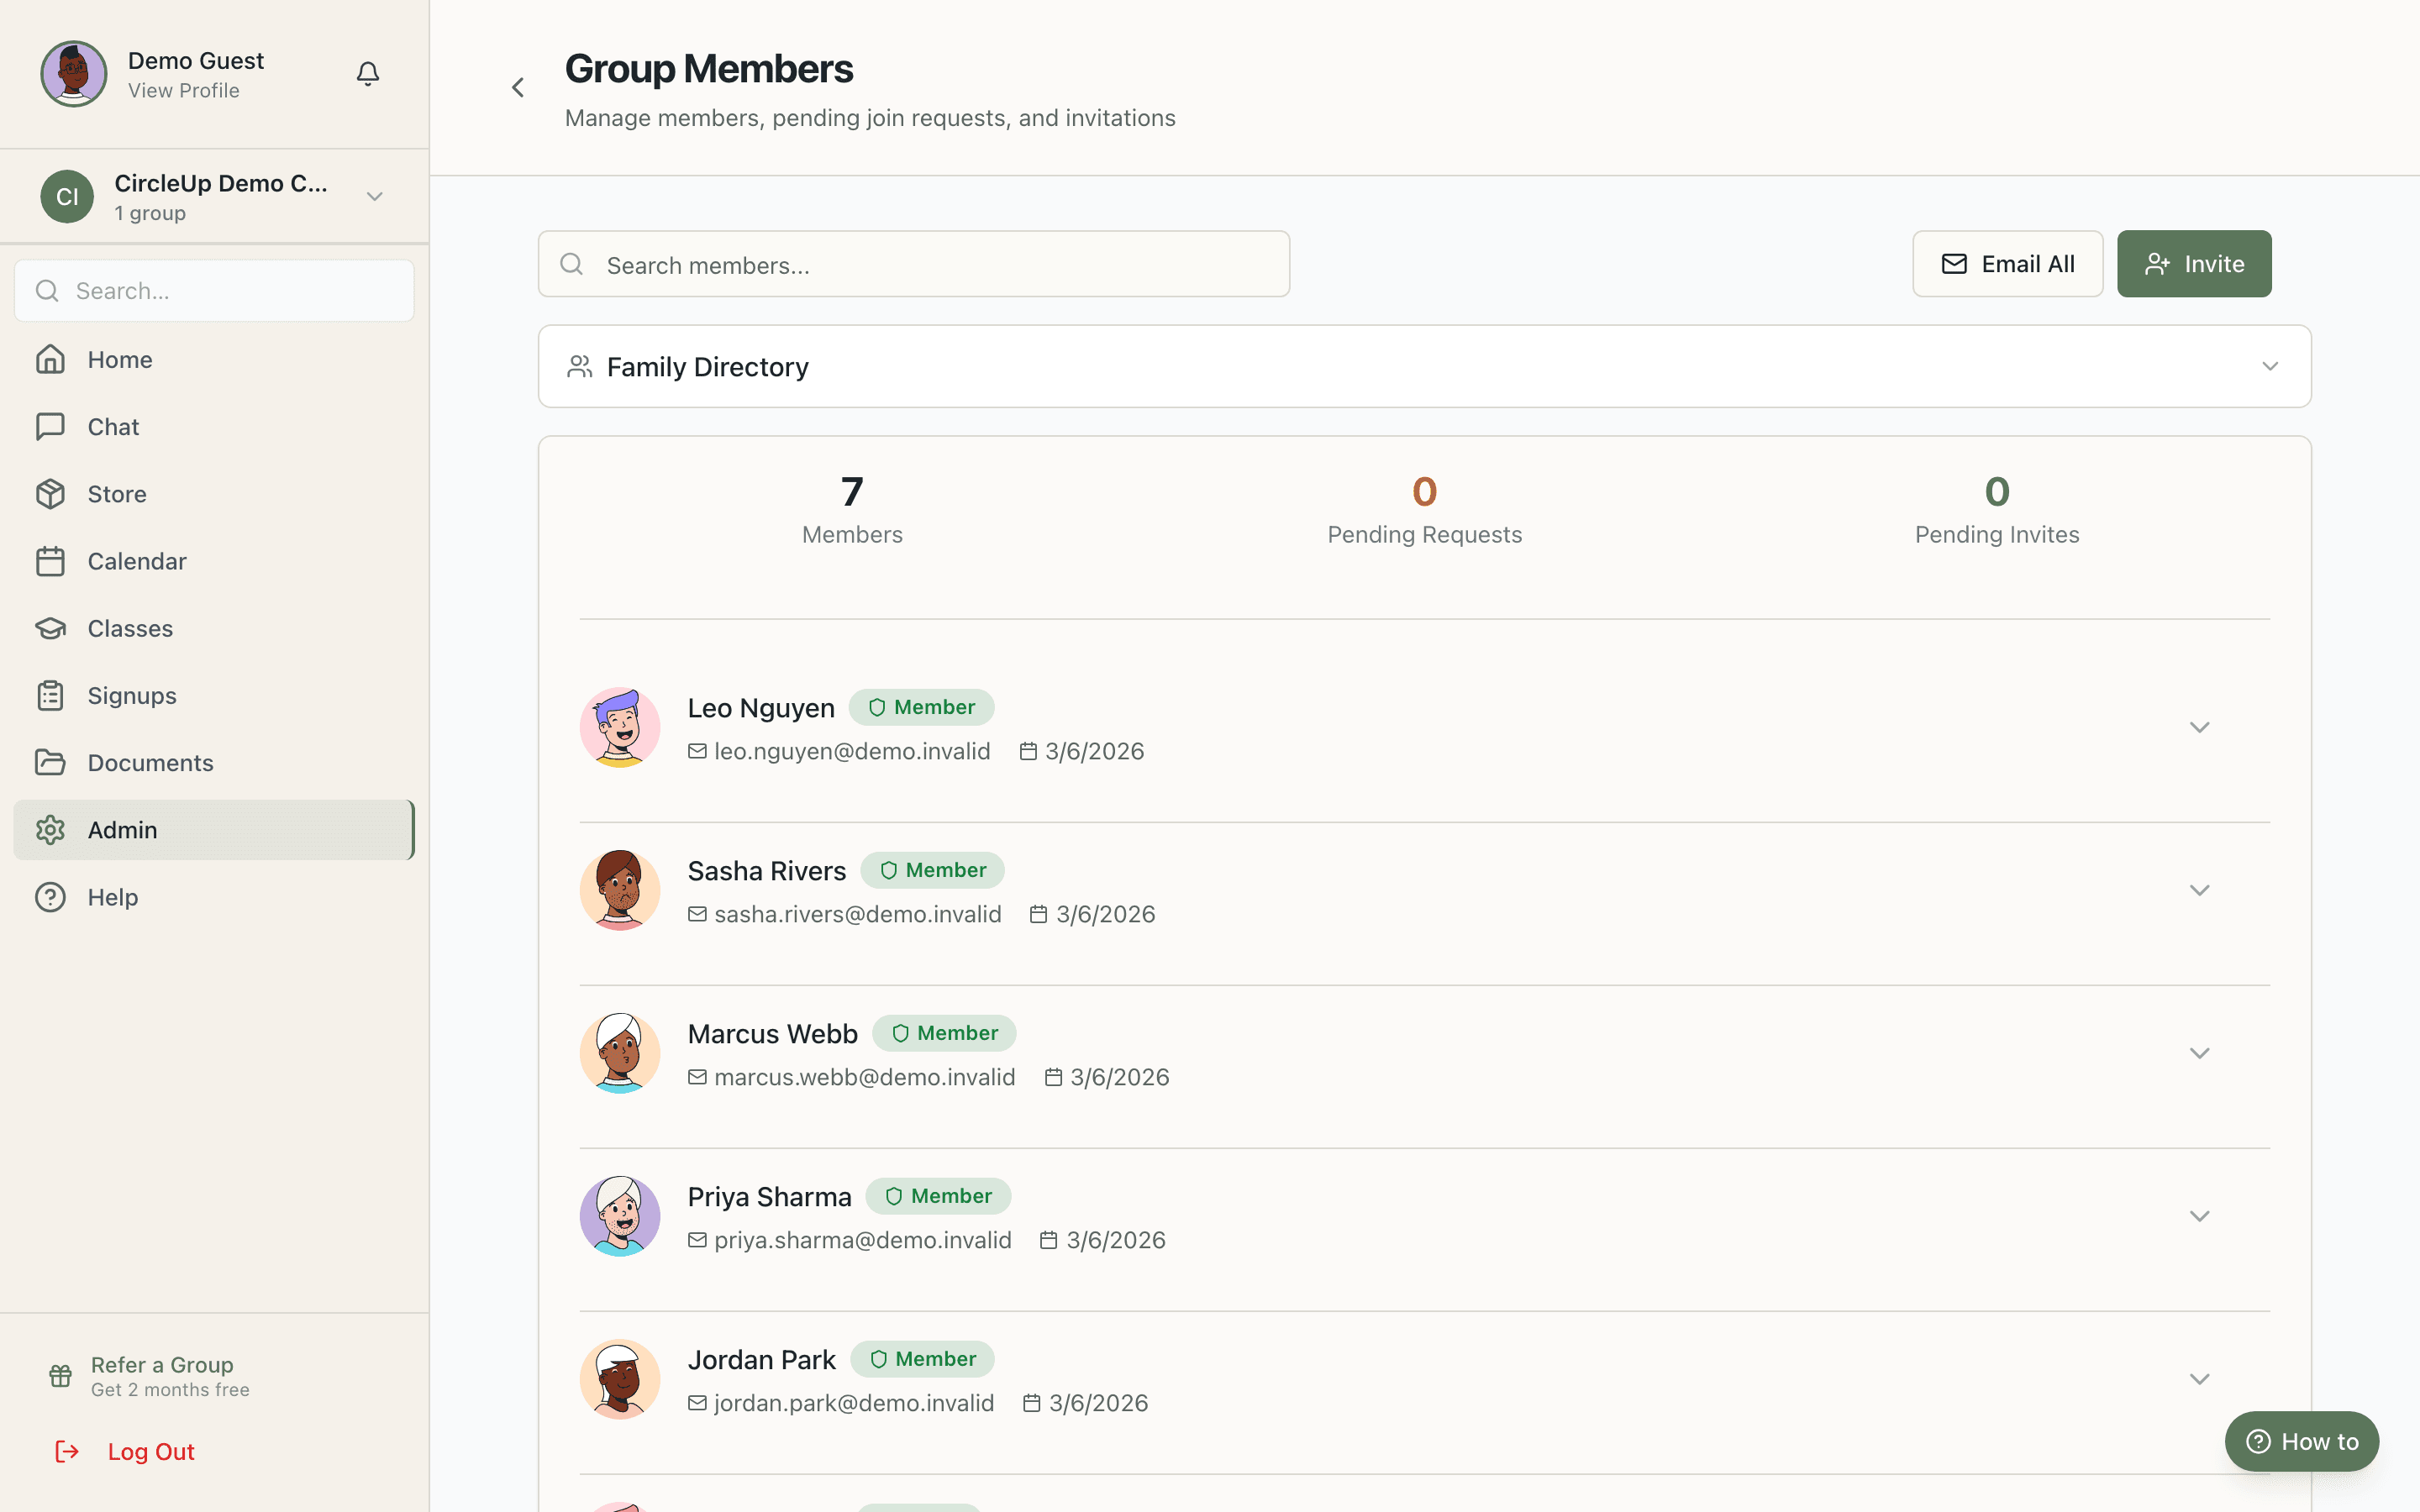The height and width of the screenshot is (1512, 2420).
Task: Select Admin in the sidebar
Action: click(214, 829)
